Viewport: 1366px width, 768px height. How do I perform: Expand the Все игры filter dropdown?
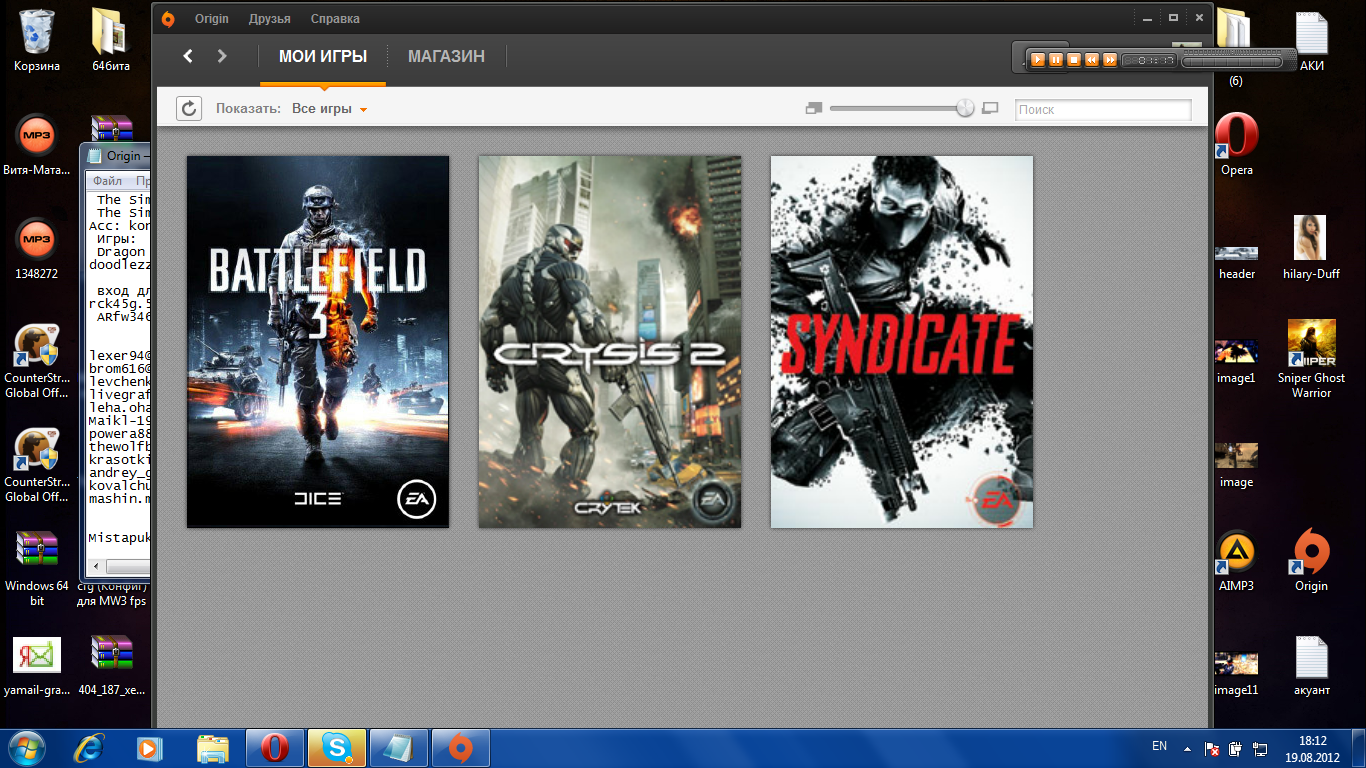(330, 109)
